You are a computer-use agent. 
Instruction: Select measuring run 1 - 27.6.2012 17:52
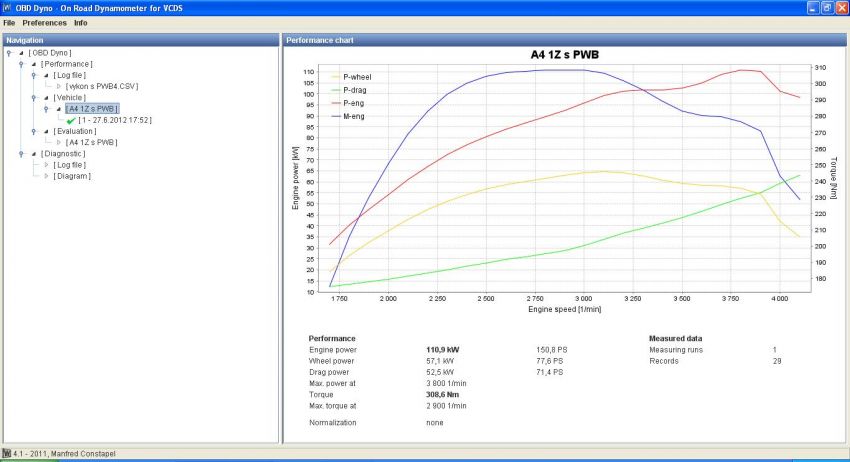[115, 120]
